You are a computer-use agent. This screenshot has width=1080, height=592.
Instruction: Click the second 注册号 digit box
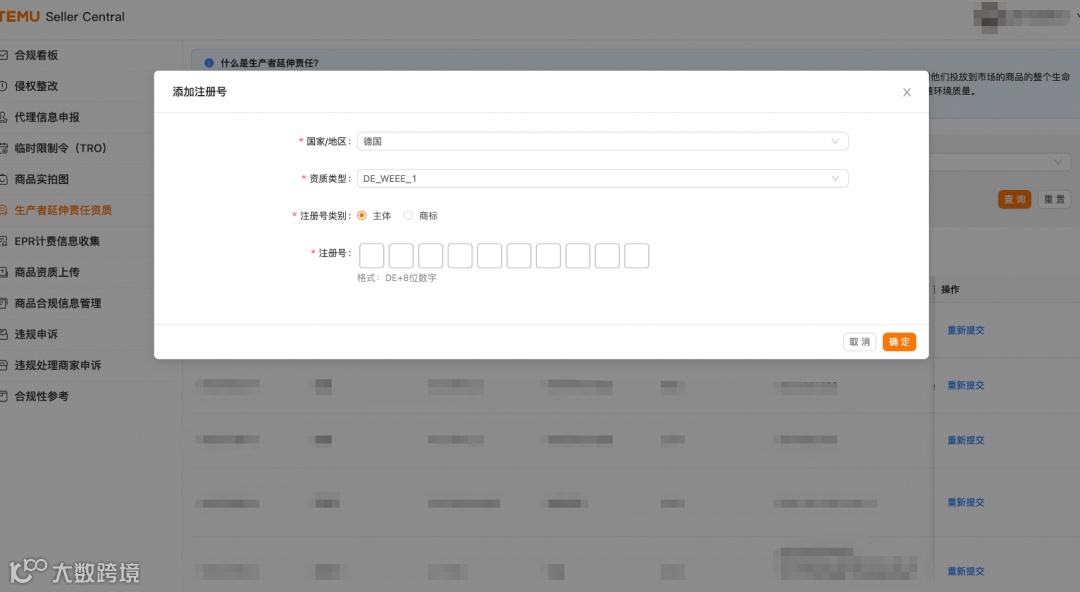[x=401, y=256]
